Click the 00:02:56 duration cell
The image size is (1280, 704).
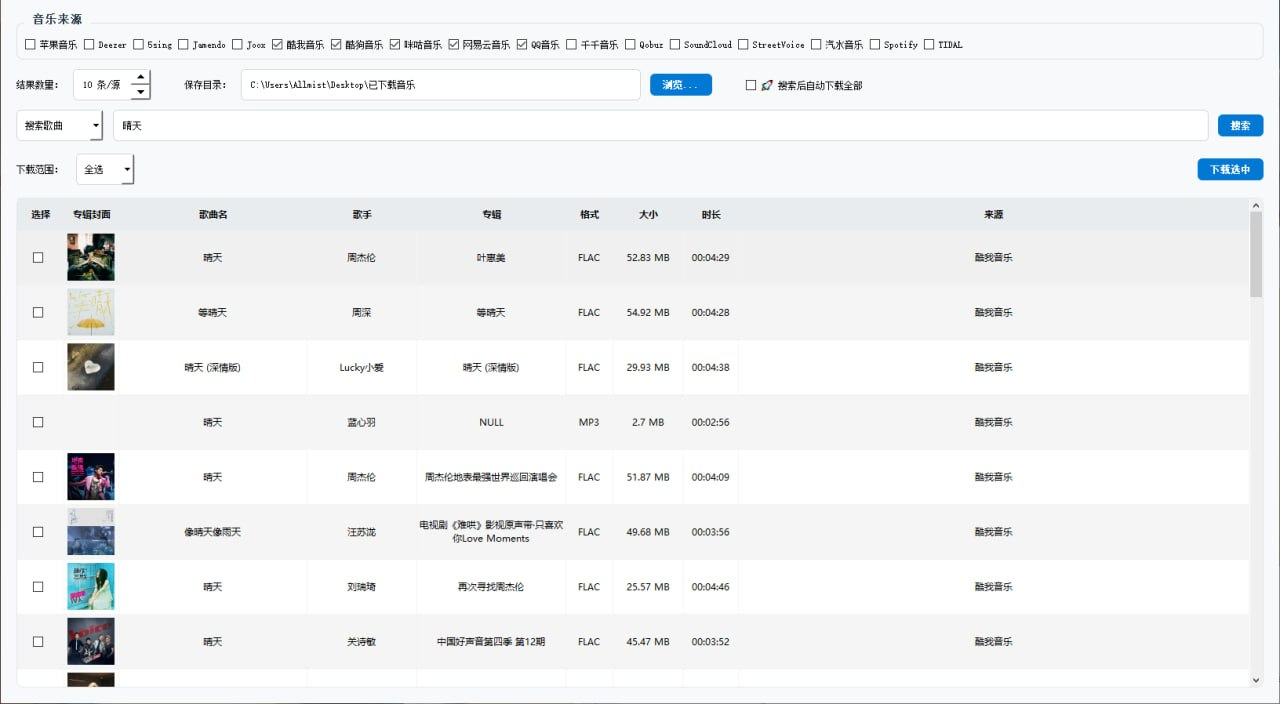[711, 422]
